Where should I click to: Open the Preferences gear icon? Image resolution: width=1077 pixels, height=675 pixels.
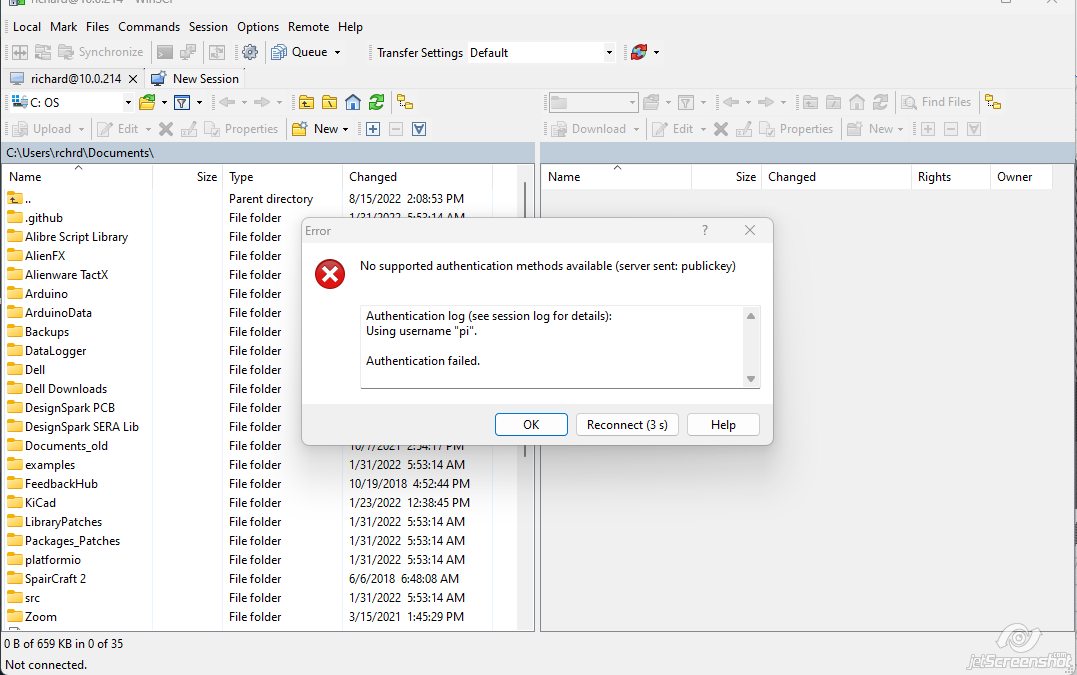[248, 52]
